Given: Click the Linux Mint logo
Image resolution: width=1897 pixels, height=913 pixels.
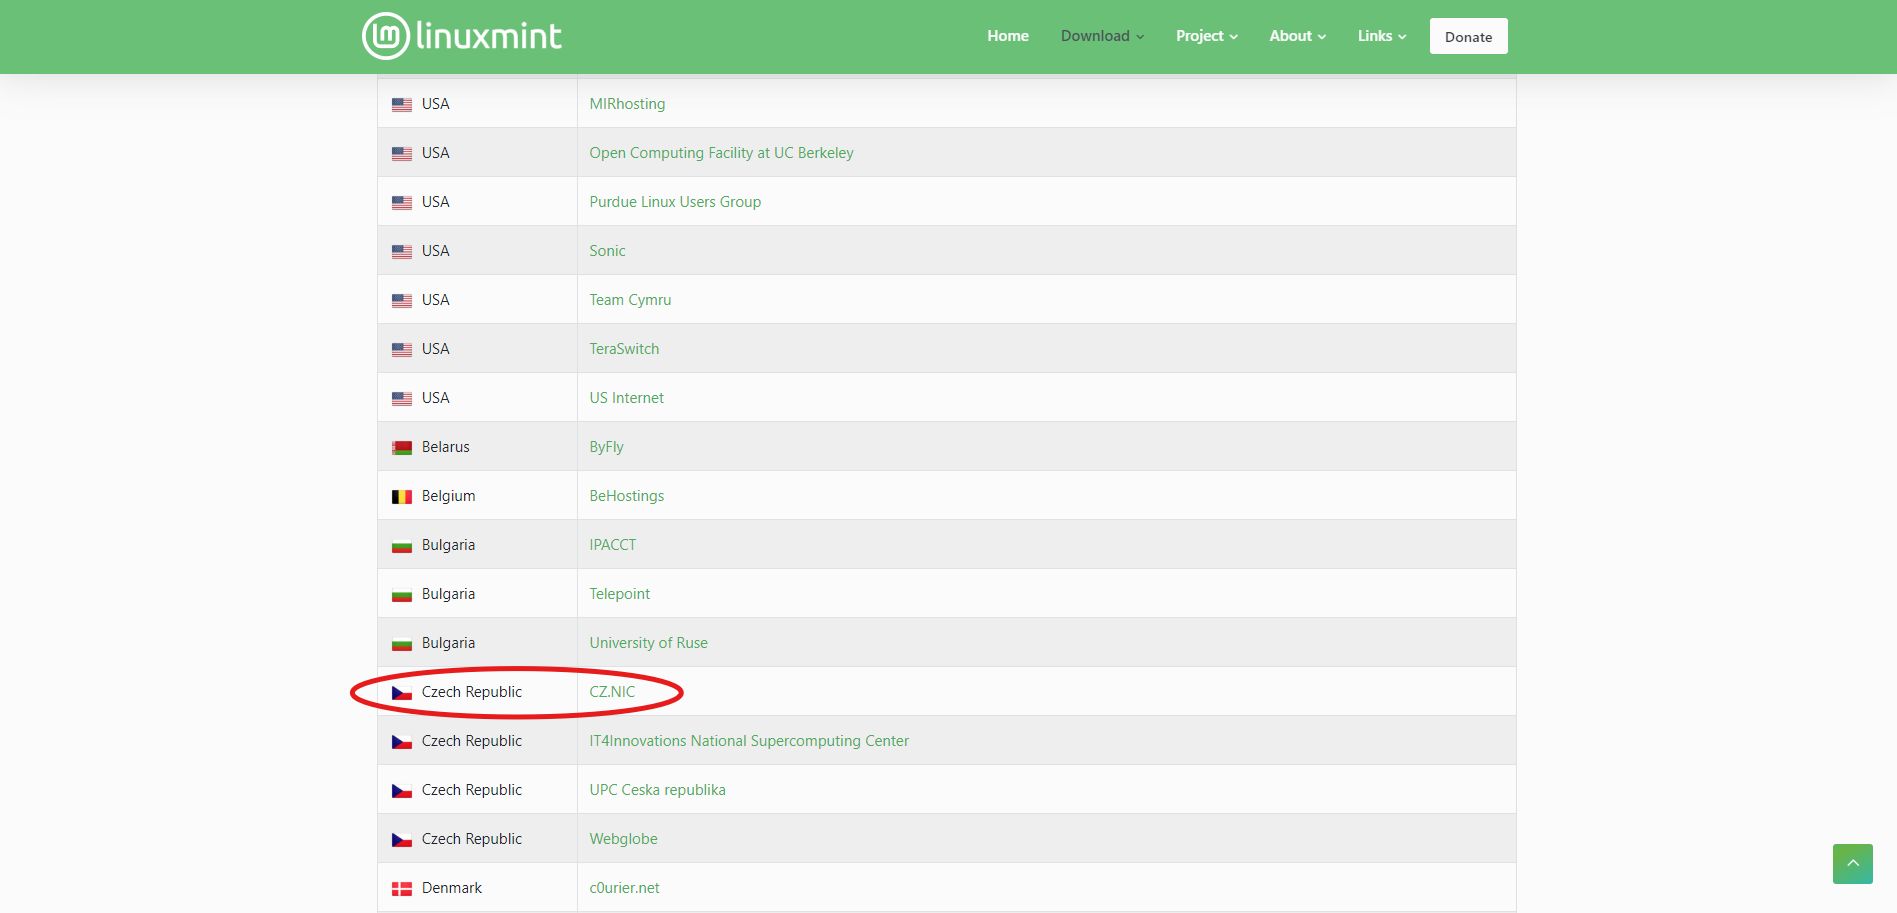Looking at the screenshot, I should 461,36.
